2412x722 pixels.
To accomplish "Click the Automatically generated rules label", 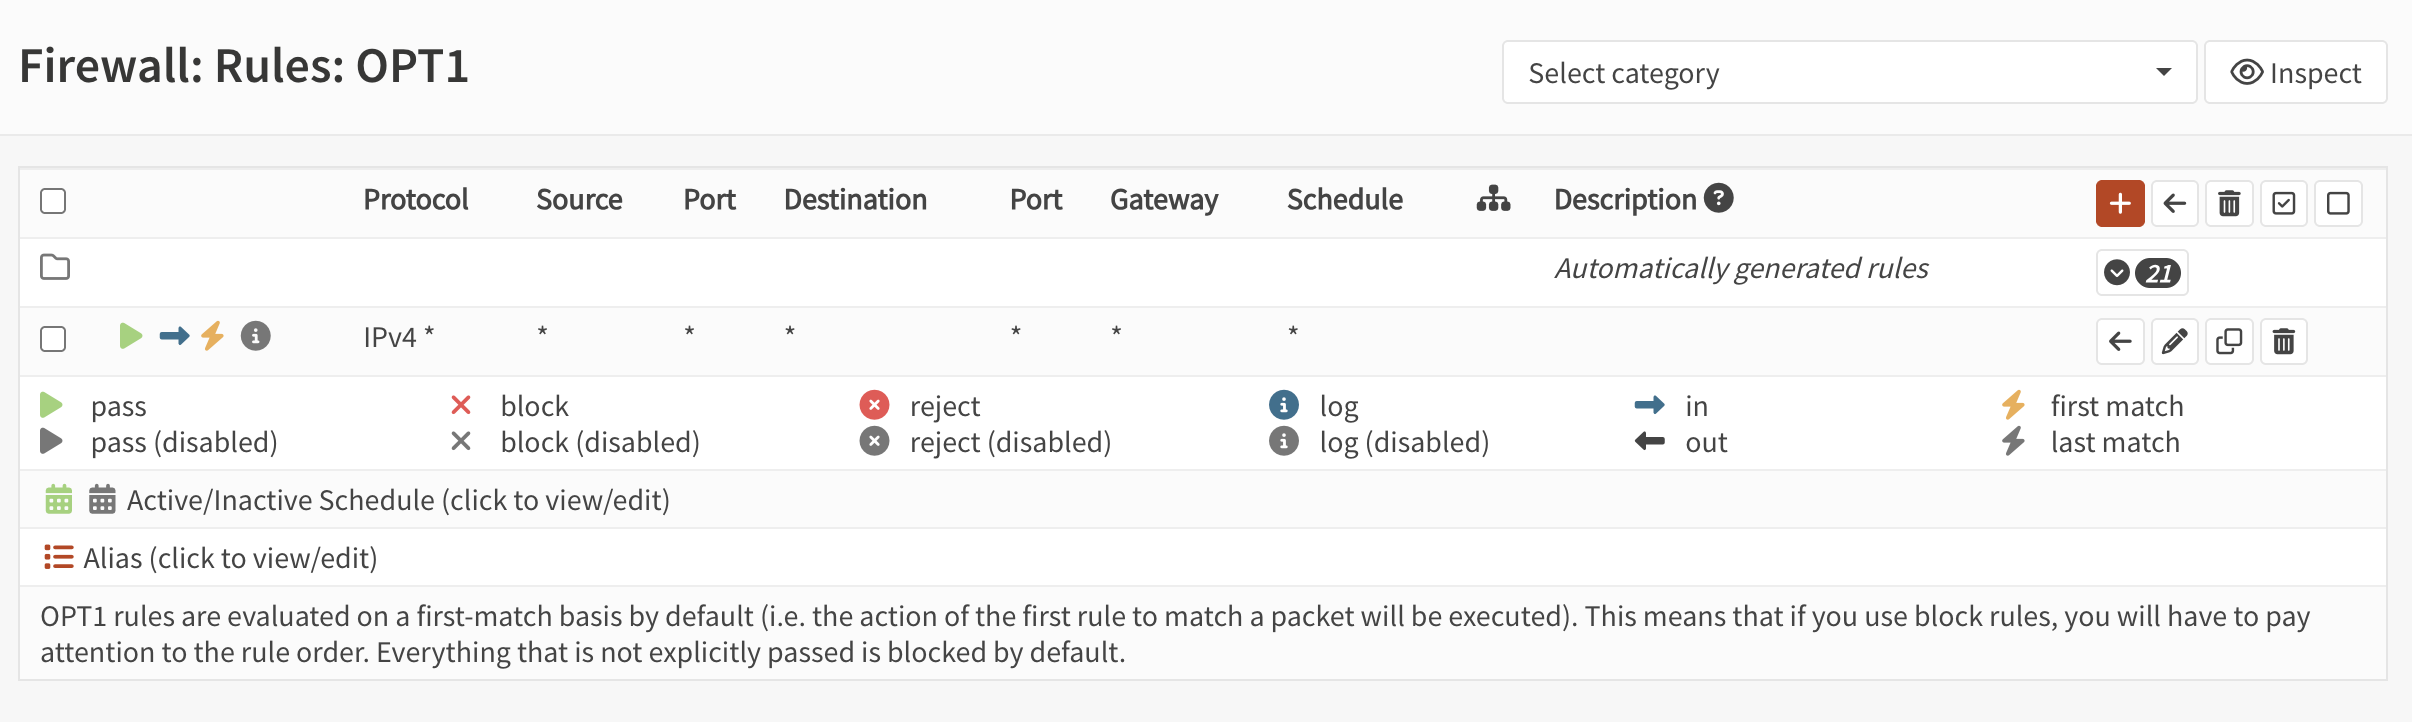I will tap(1741, 268).
